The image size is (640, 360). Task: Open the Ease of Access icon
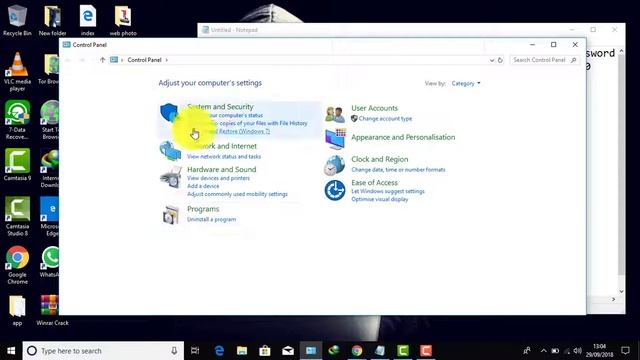[x=335, y=190]
